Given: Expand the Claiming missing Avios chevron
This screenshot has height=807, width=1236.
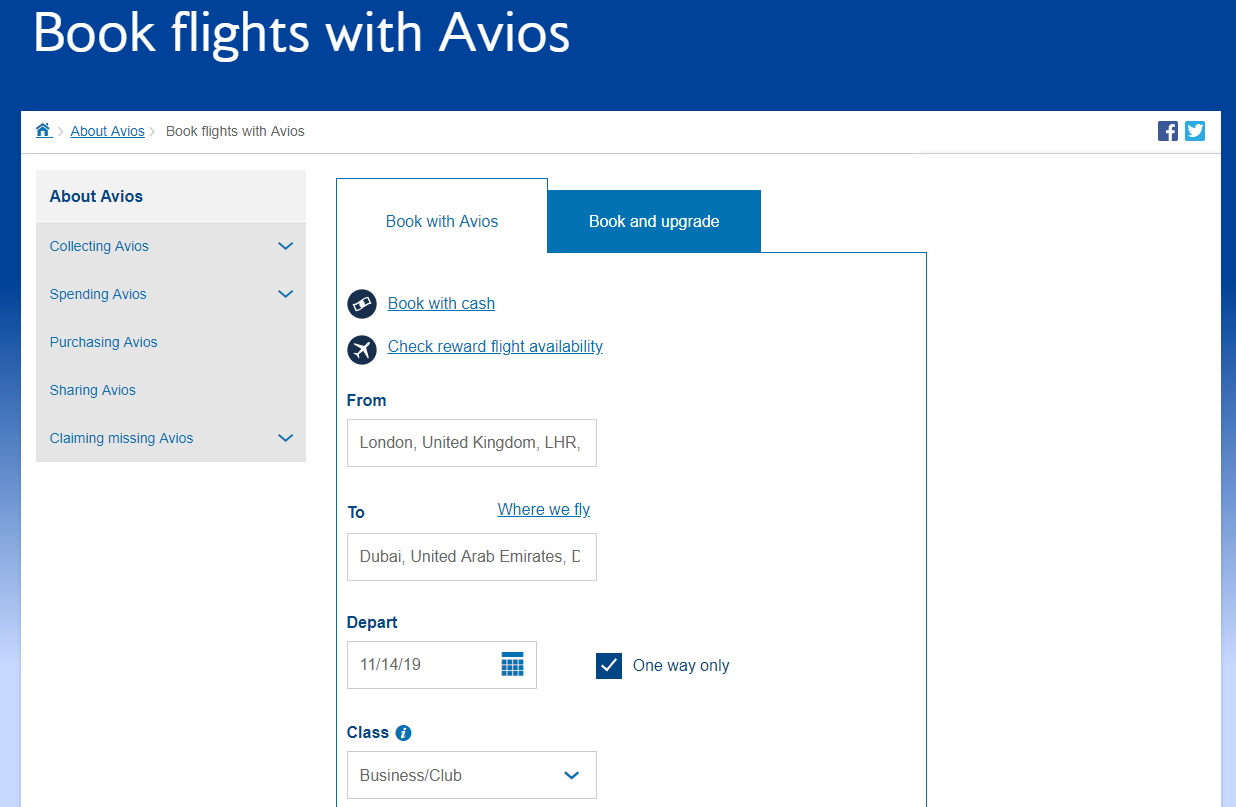Looking at the screenshot, I should pos(285,438).
